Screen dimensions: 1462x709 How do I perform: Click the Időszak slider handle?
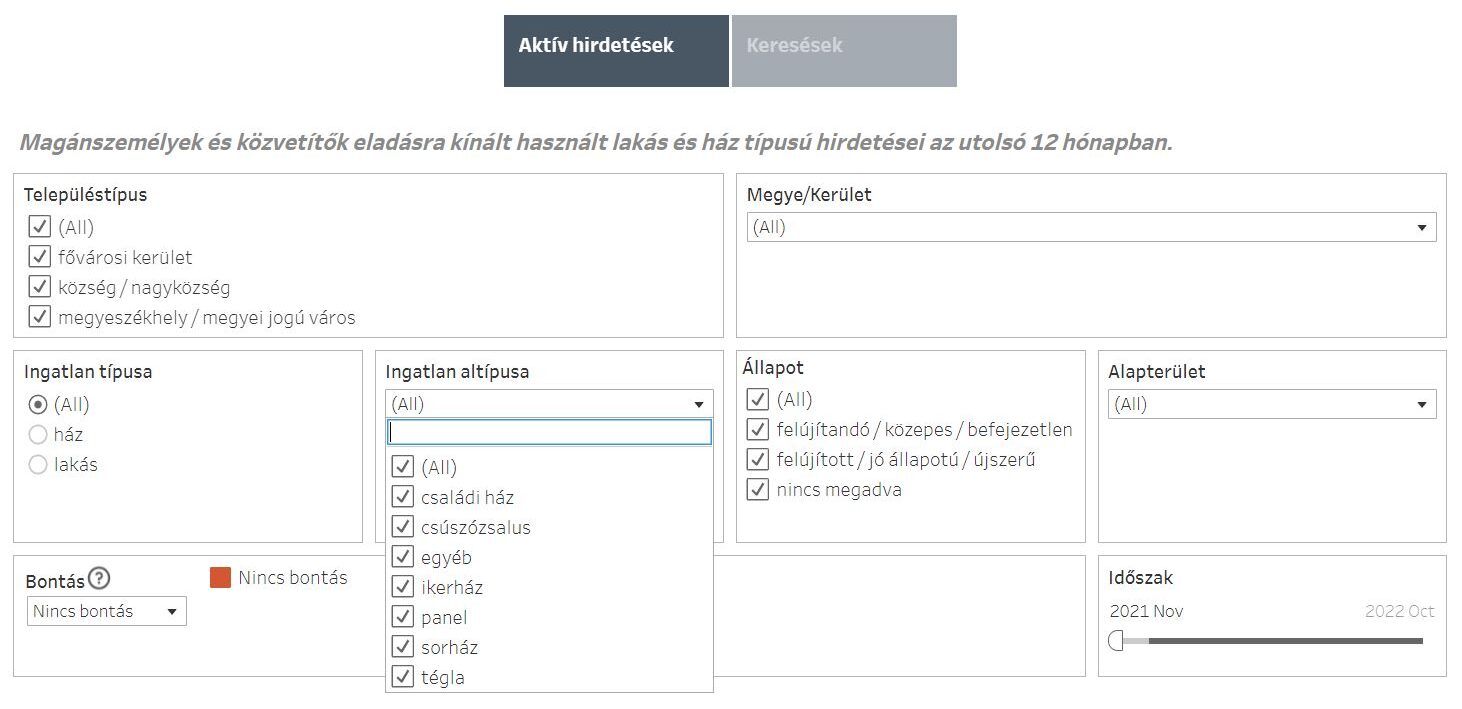click(1117, 641)
